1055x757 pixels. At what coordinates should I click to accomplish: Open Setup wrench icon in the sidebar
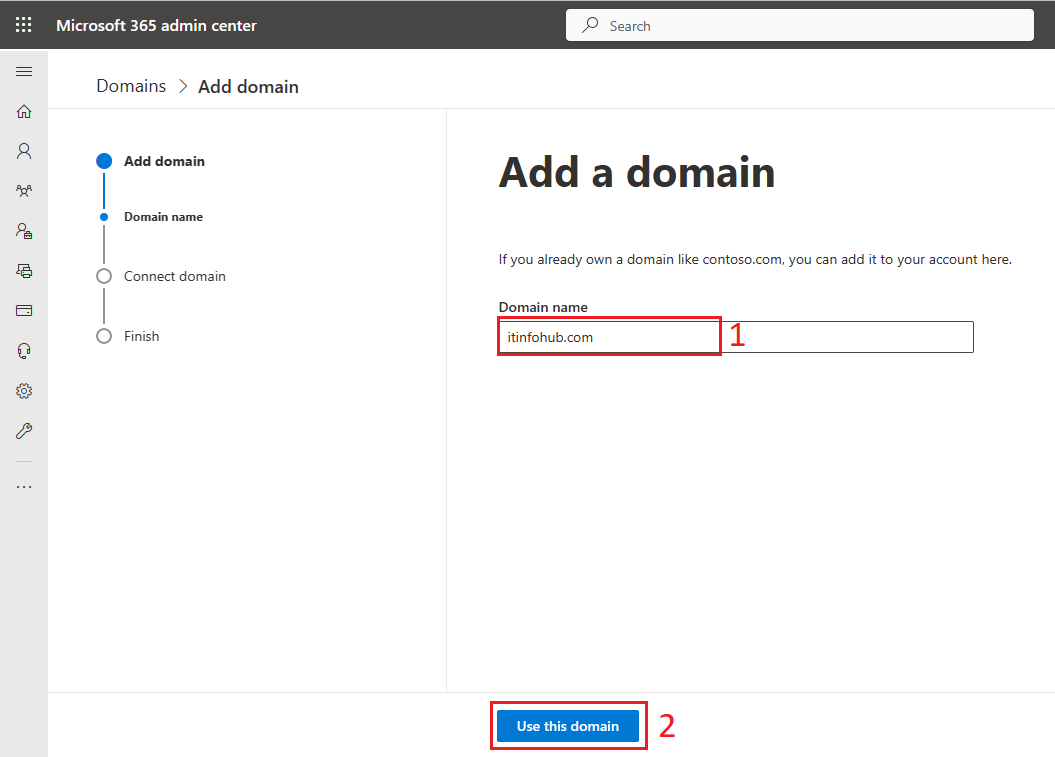coord(24,431)
